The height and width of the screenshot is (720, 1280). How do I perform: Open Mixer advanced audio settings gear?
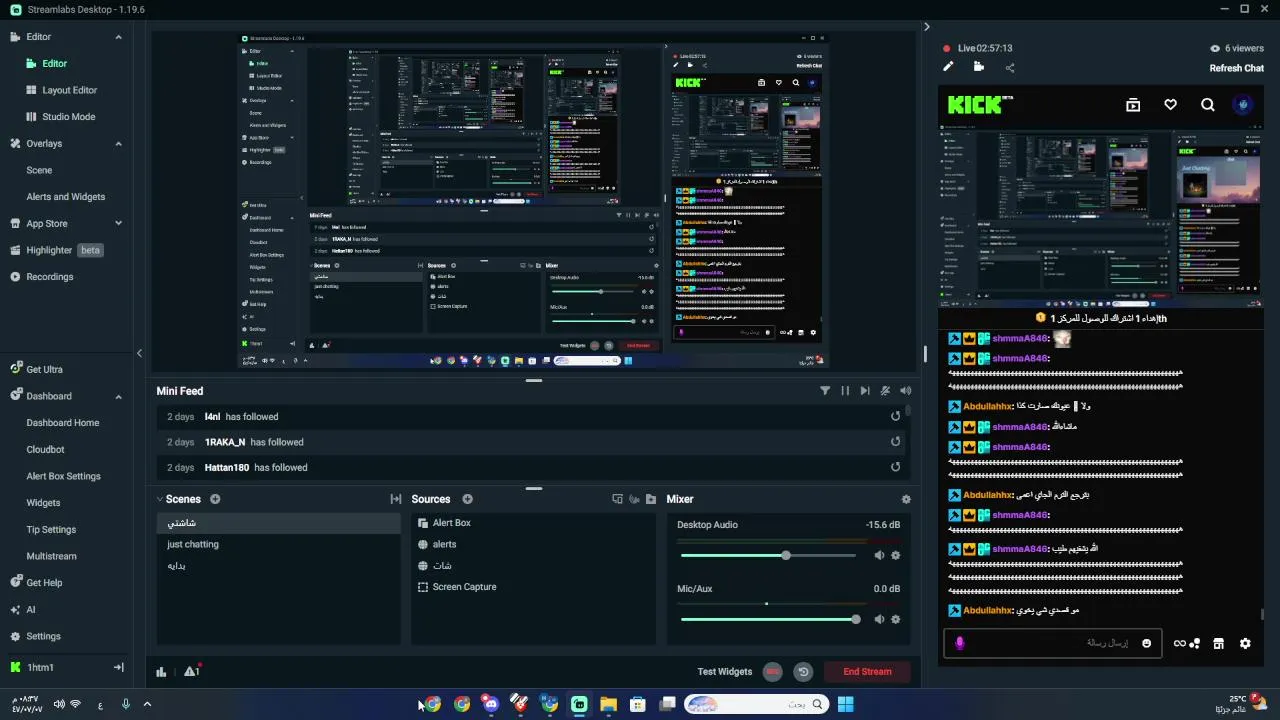coord(906,499)
